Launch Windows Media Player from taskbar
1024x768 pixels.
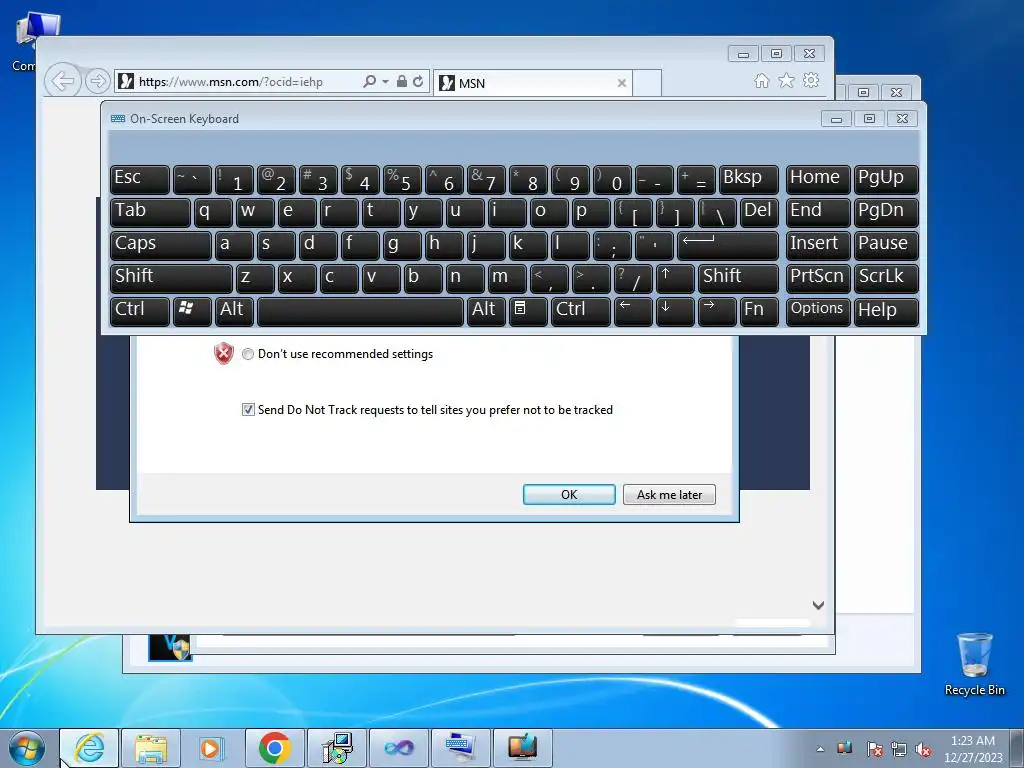212,748
